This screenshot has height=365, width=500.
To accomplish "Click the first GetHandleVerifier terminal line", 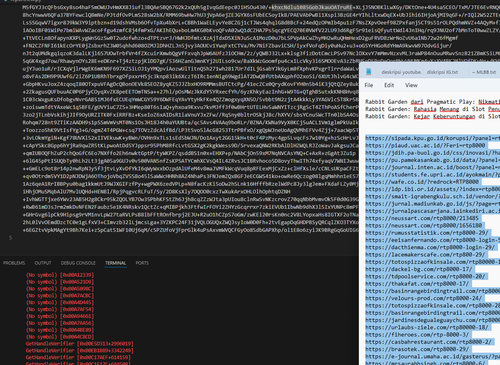I will point(80,344).
